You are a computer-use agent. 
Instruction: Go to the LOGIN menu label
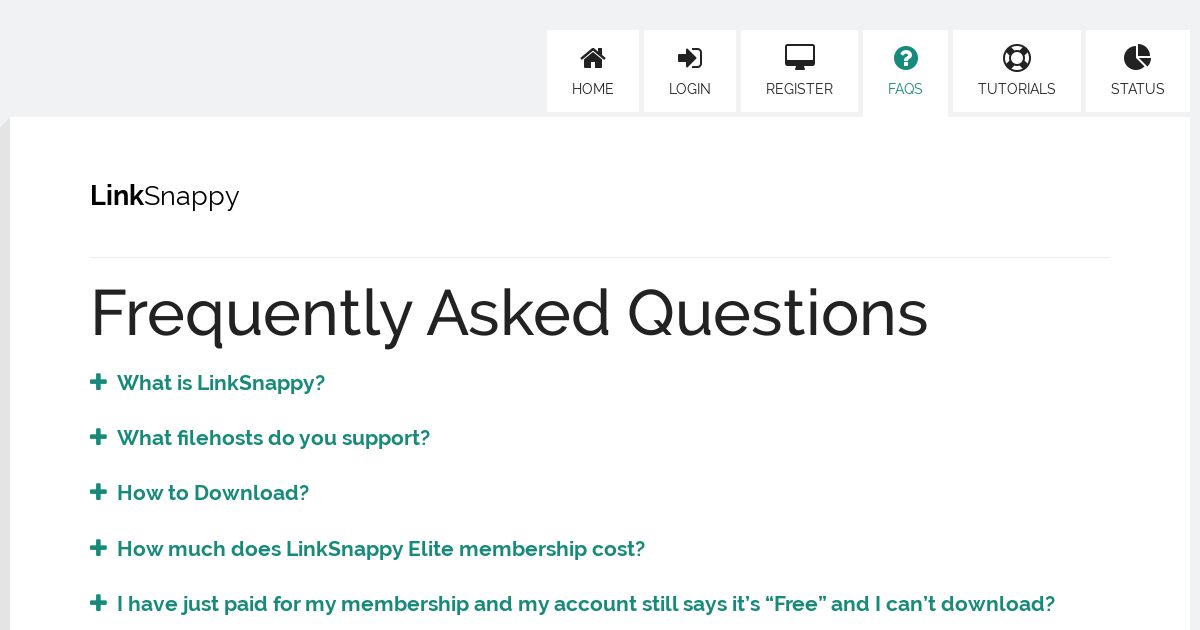(x=690, y=89)
